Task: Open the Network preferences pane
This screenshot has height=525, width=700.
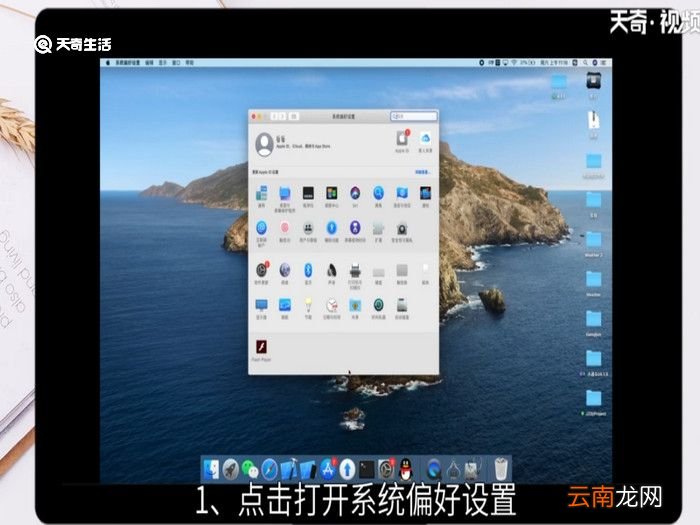Action: pos(285,270)
